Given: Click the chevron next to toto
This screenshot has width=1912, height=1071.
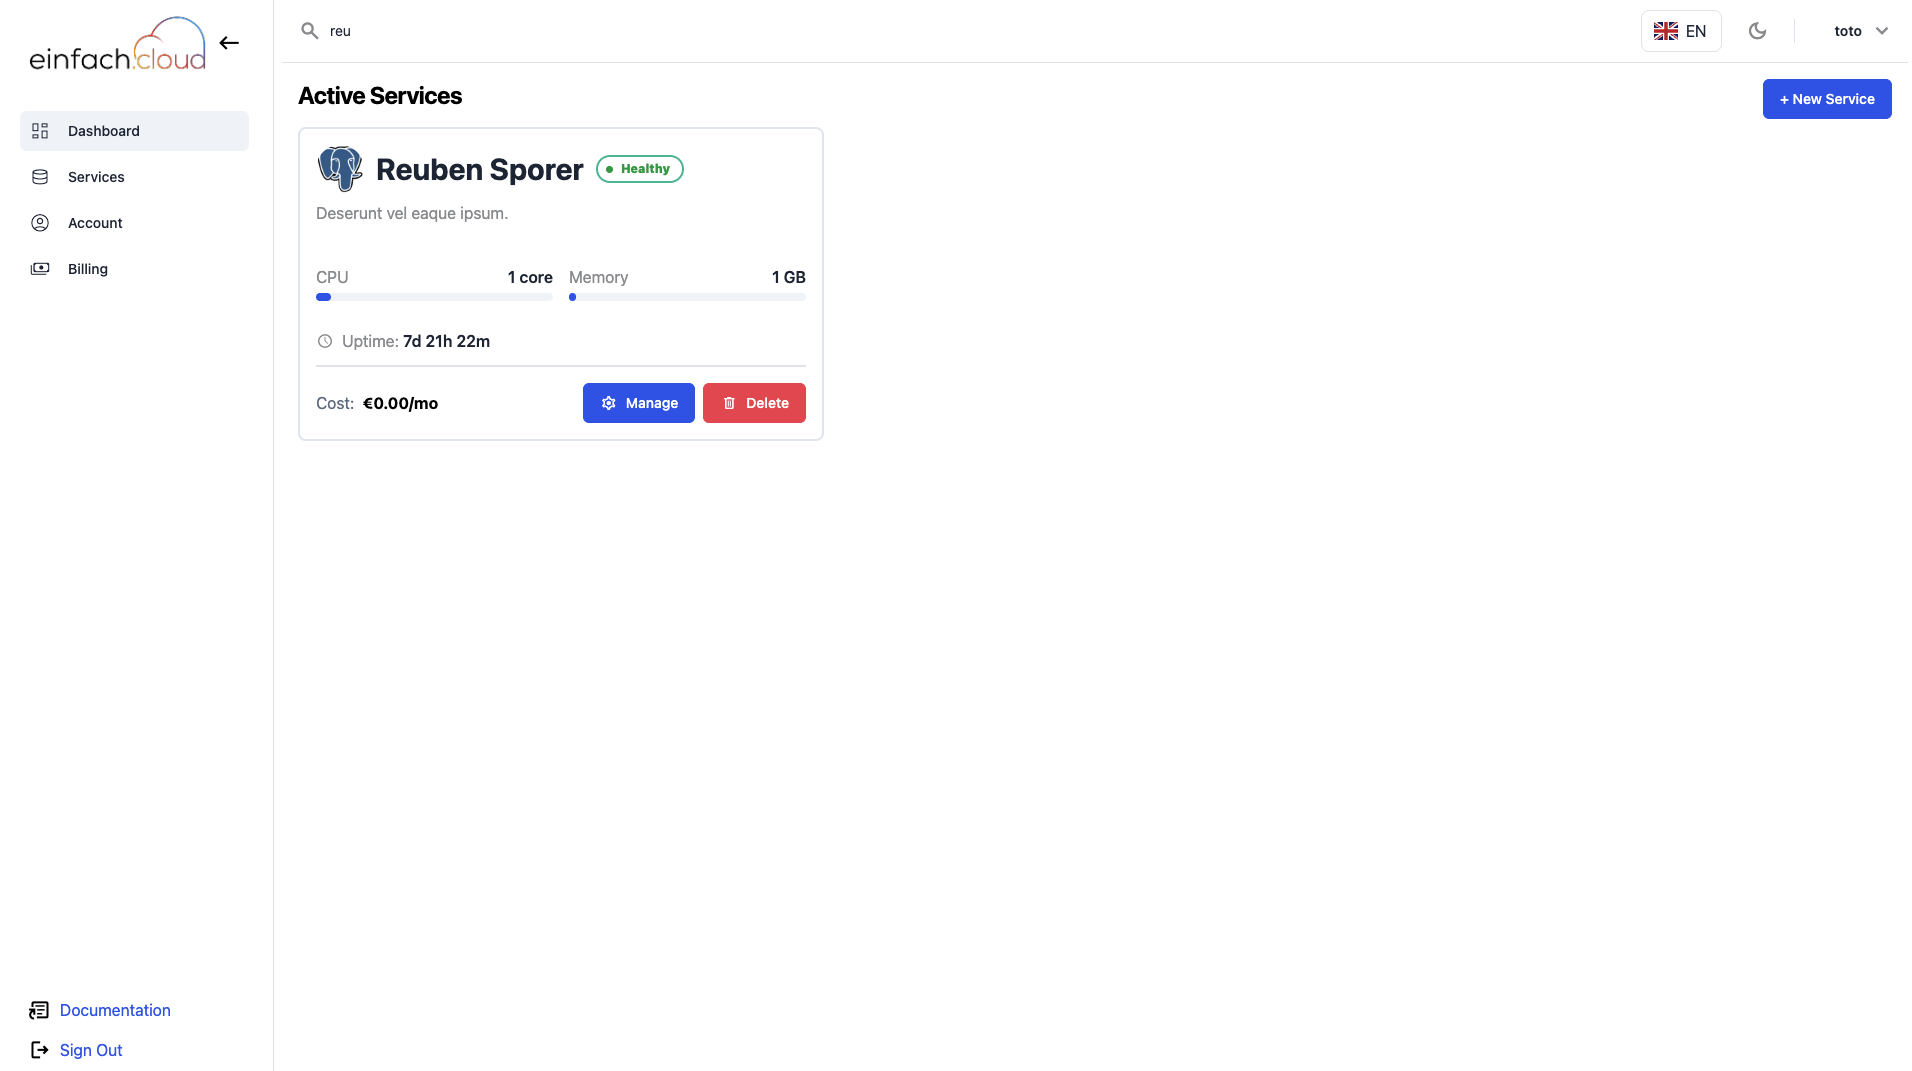Looking at the screenshot, I should [1882, 31].
